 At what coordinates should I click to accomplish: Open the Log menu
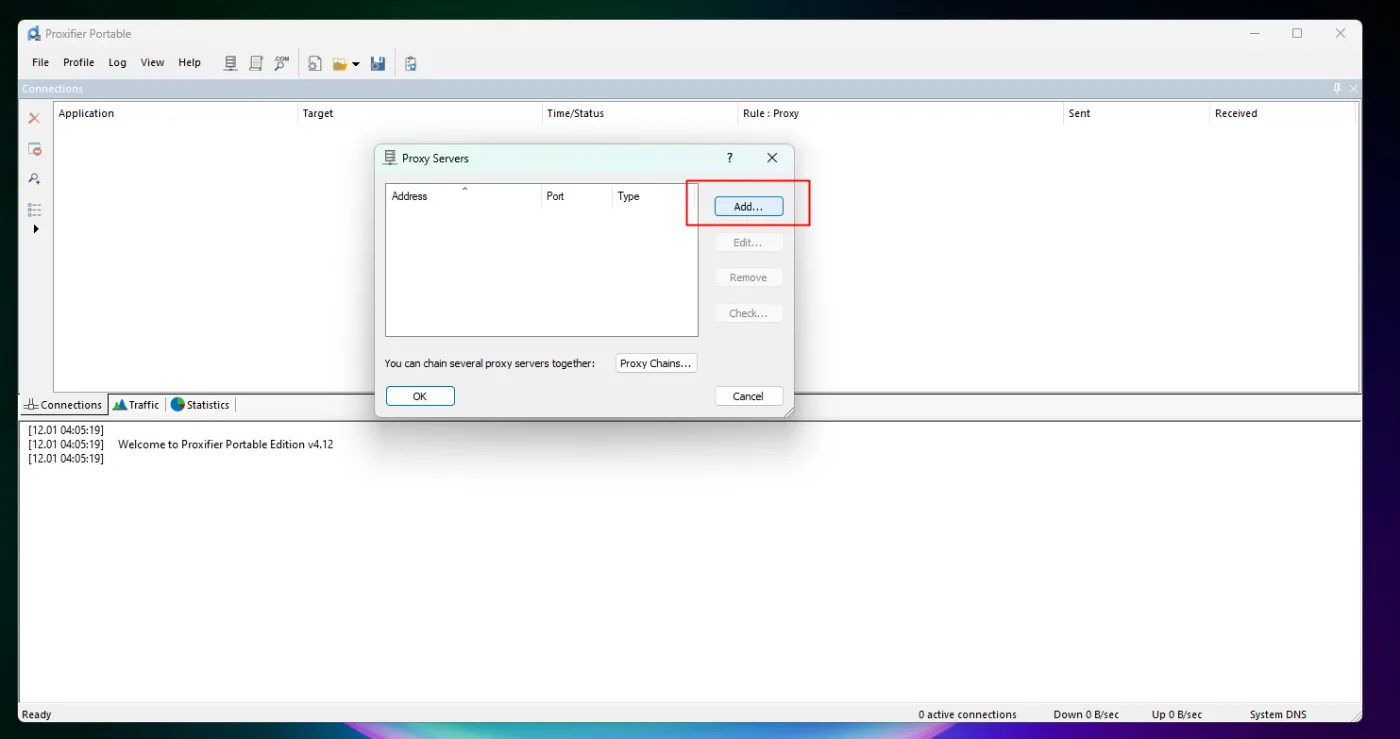click(x=118, y=63)
